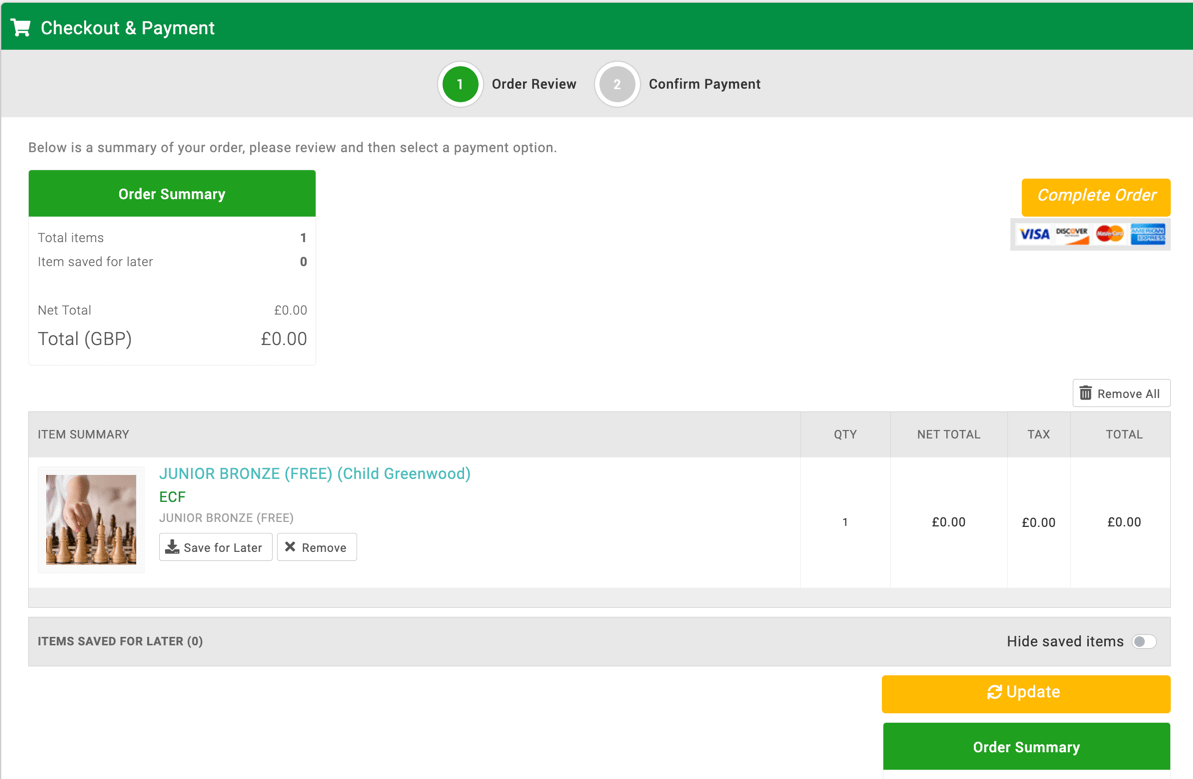Click the Checkout & Payment title
Viewport: 1193px width, 779px height.
pos(127,28)
